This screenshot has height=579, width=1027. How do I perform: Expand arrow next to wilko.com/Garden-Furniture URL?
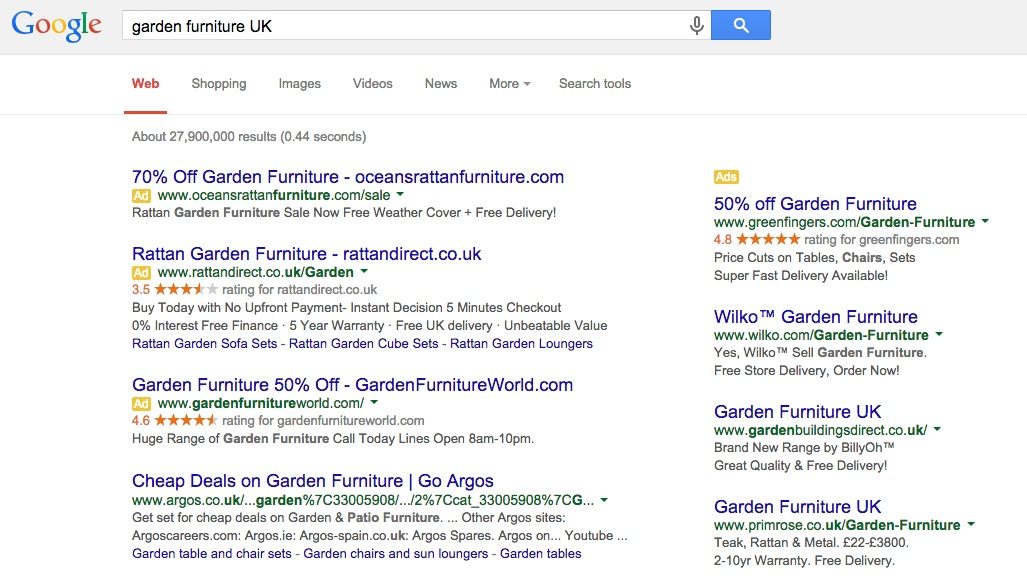coord(939,334)
